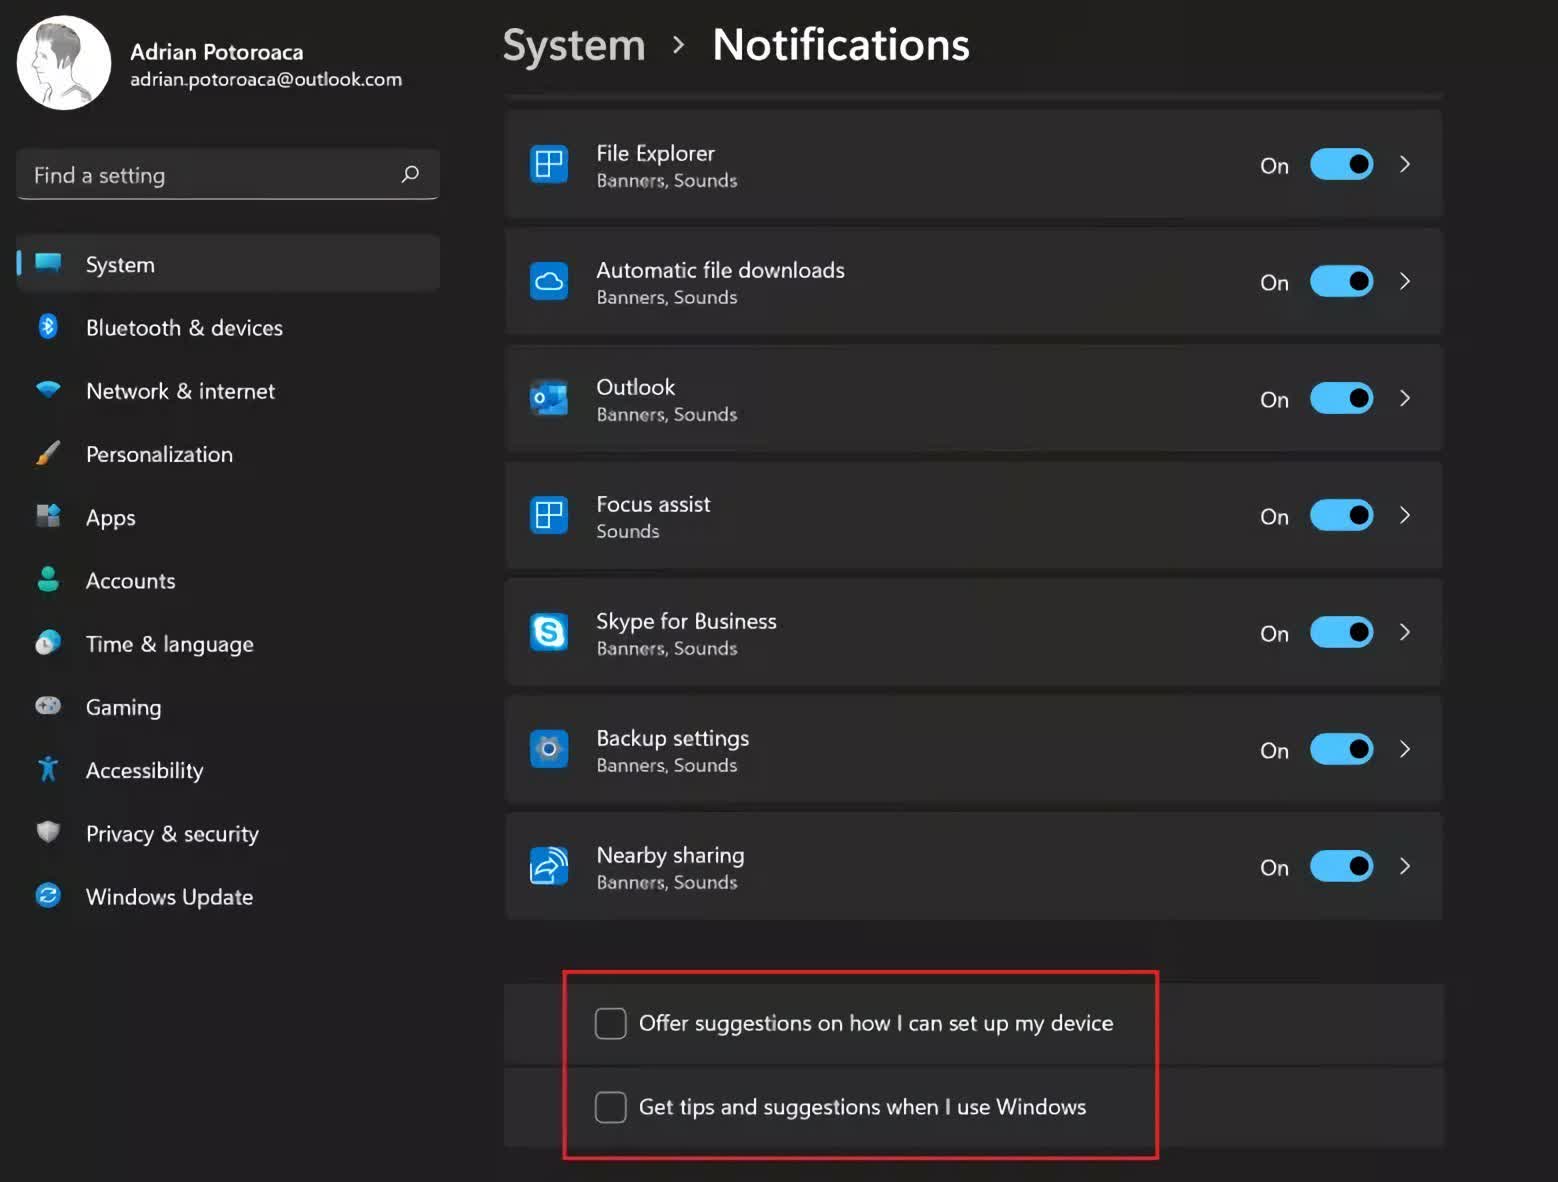Click the Network wifi icon in sidebar
Viewport: 1558px width, 1182px height.
click(48, 389)
